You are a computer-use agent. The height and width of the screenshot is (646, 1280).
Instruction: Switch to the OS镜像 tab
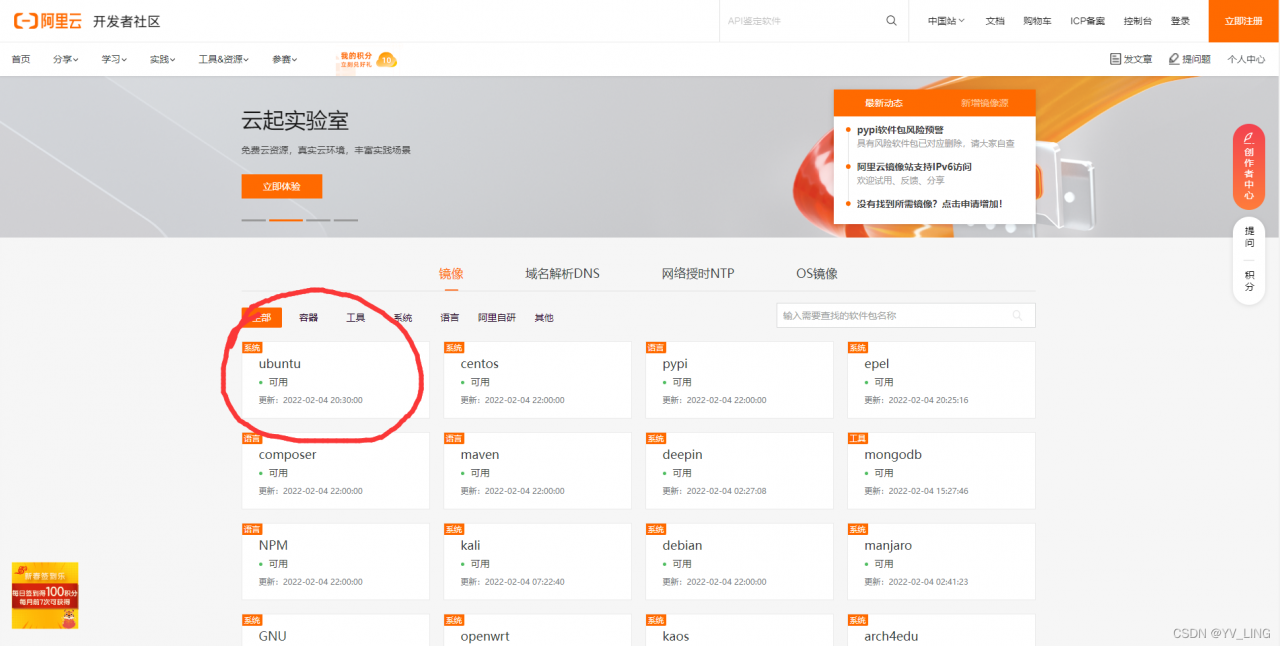point(817,273)
